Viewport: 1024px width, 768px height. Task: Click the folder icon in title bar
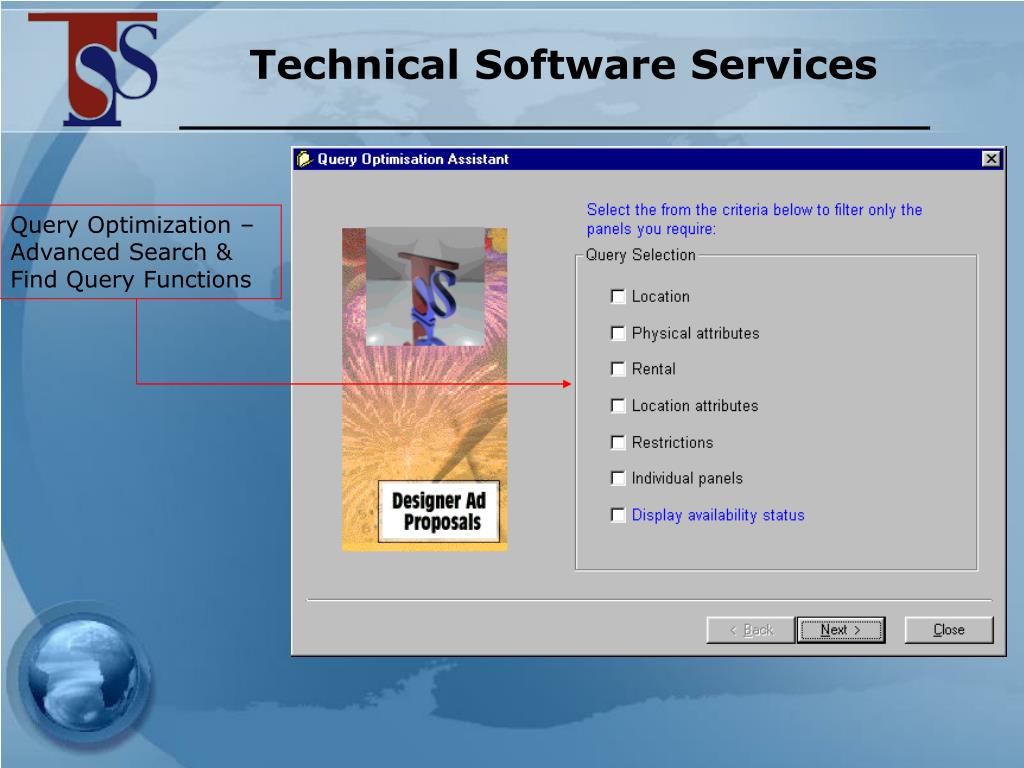304,159
